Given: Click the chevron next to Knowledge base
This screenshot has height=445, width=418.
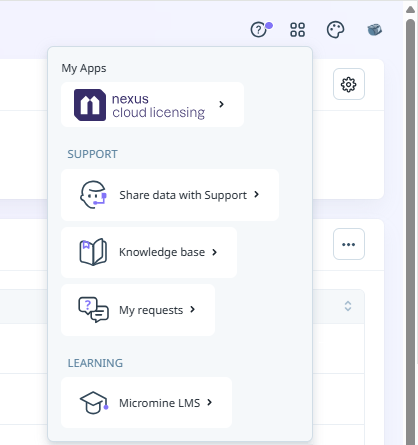Looking at the screenshot, I should [x=214, y=252].
